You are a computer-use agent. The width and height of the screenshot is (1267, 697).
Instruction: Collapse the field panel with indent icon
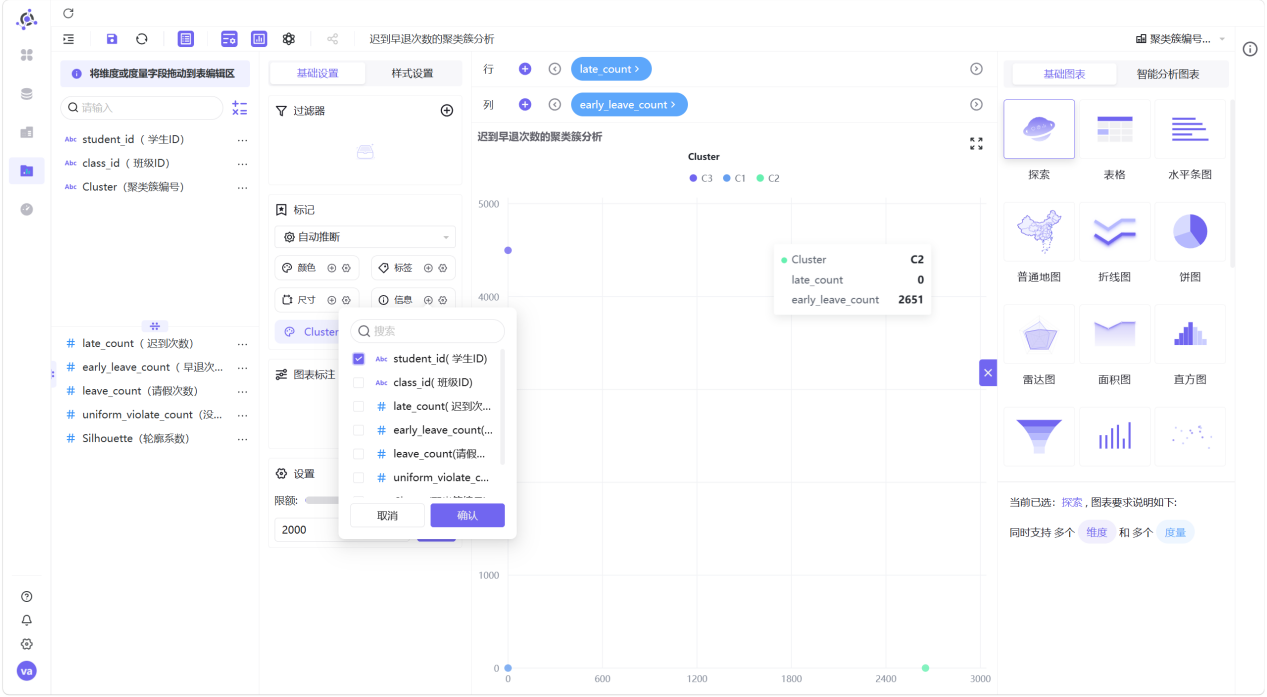[68, 39]
